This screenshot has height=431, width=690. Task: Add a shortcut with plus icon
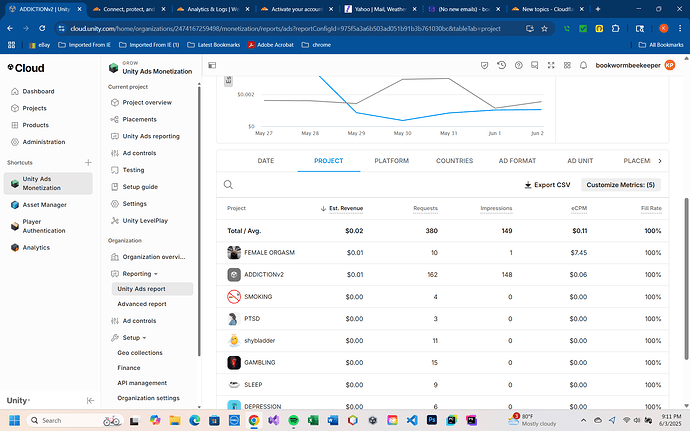[x=88, y=162]
